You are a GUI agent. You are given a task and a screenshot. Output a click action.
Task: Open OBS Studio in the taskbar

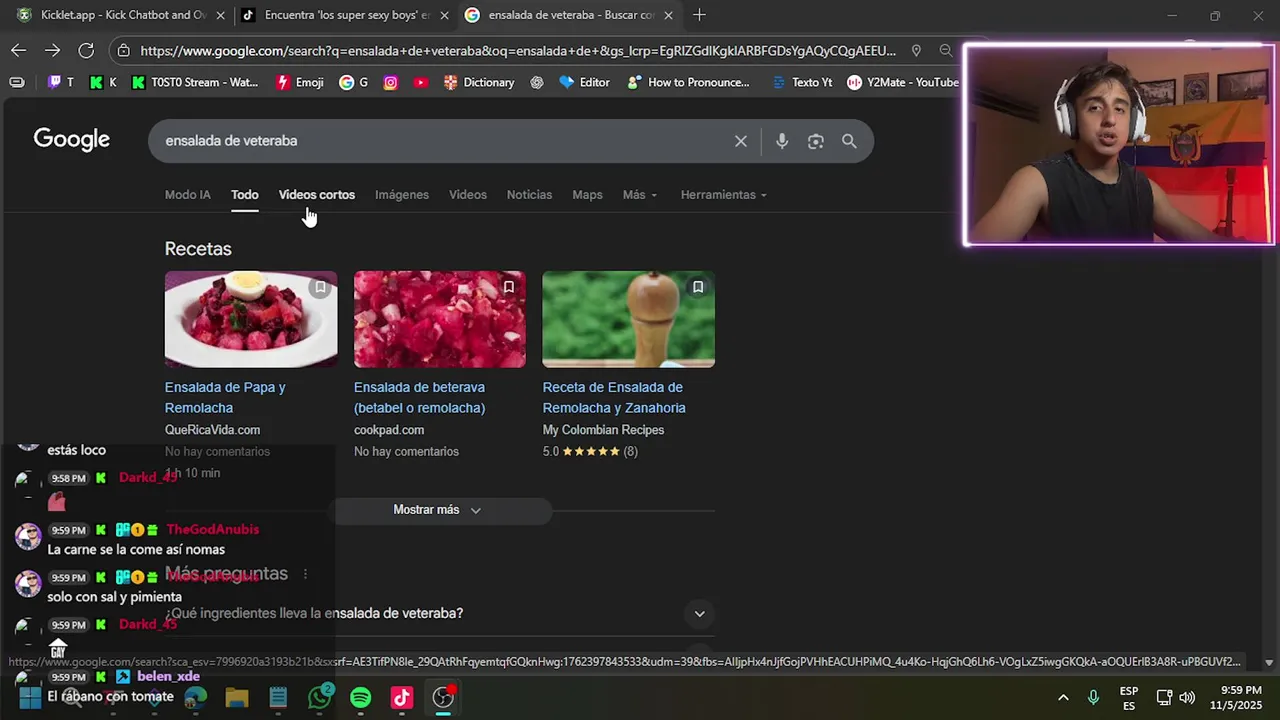tap(443, 697)
